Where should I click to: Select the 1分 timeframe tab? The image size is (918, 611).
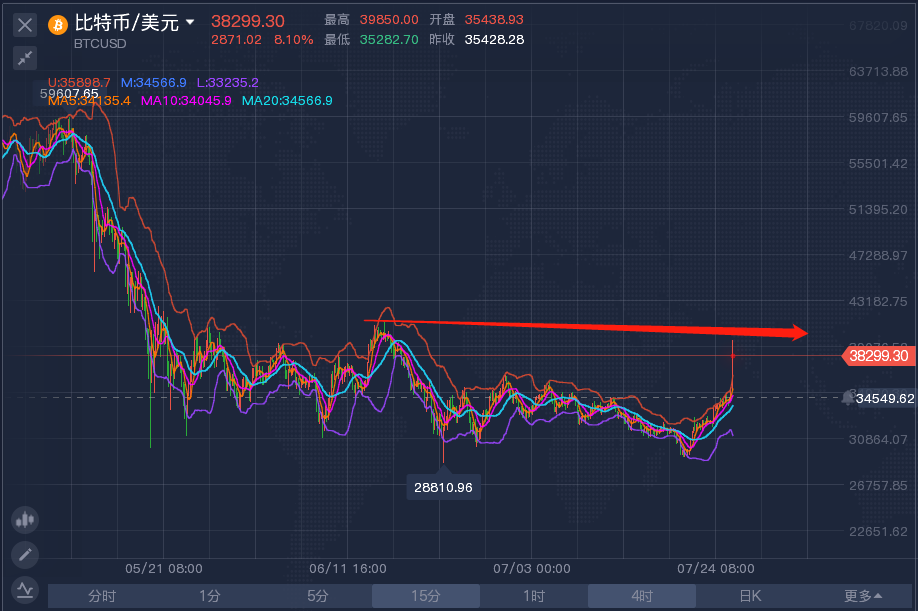coord(209,596)
